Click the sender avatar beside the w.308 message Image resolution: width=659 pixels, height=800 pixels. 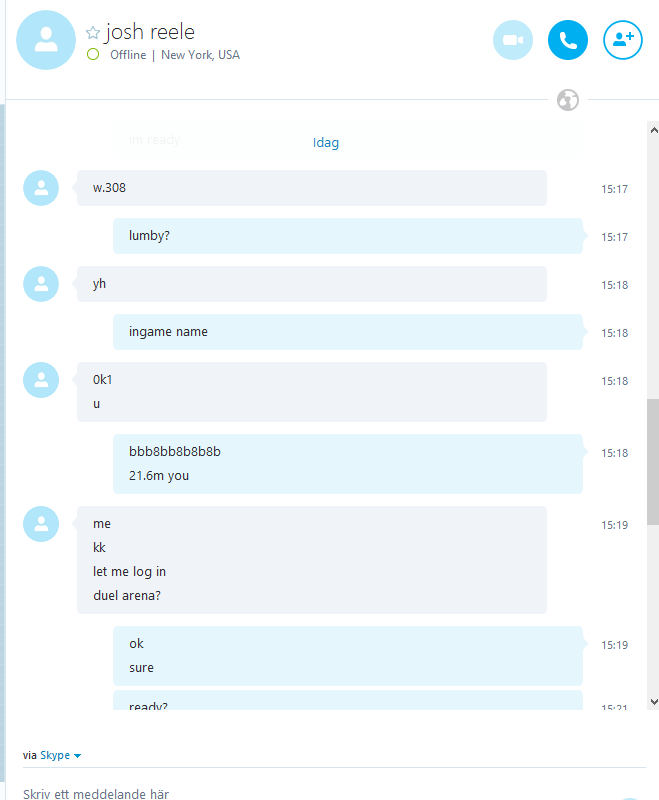41,188
